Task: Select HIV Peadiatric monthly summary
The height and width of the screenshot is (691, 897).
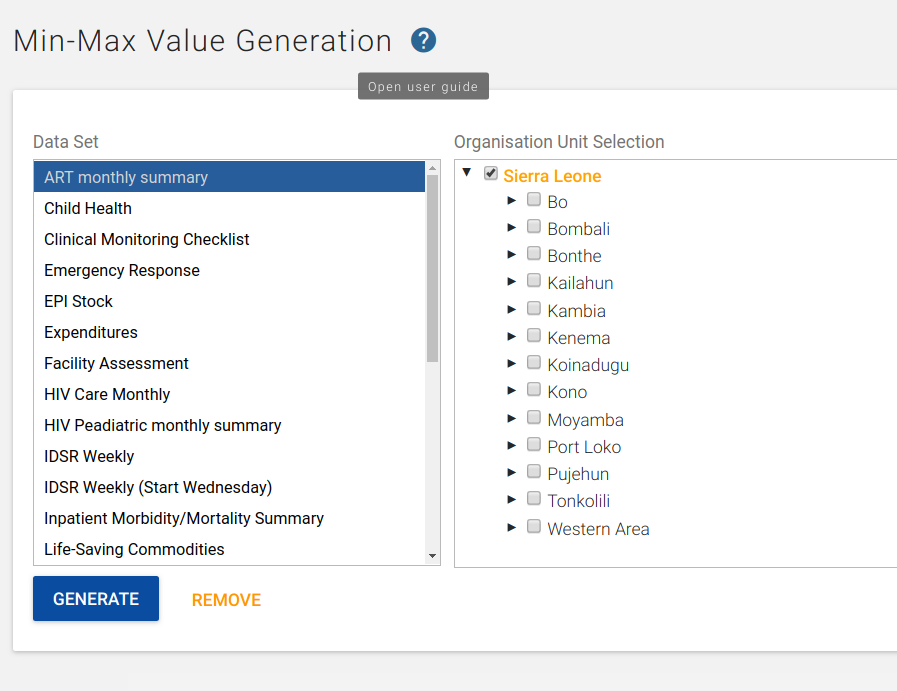Action: point(229,424)
